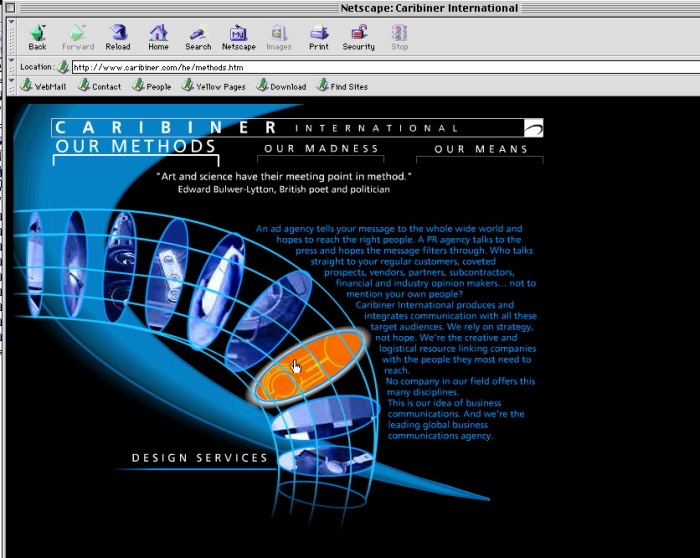Reload the current page

click(118, 37)
